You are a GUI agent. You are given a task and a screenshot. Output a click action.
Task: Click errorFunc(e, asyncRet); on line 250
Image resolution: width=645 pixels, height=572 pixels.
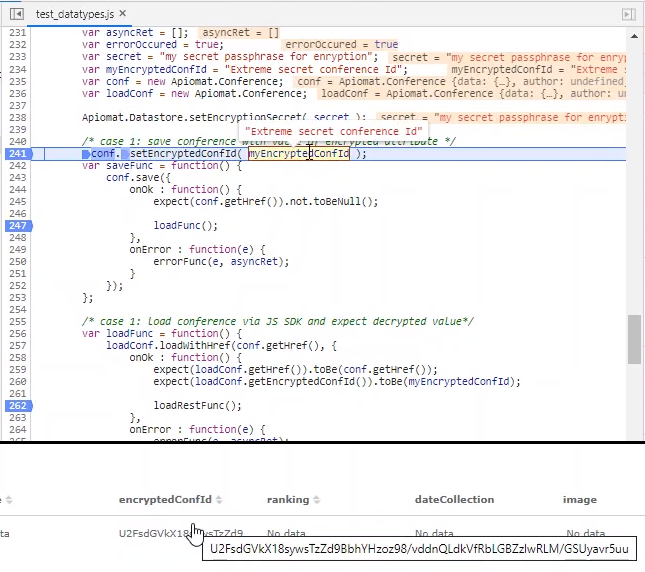pos(221,262)
